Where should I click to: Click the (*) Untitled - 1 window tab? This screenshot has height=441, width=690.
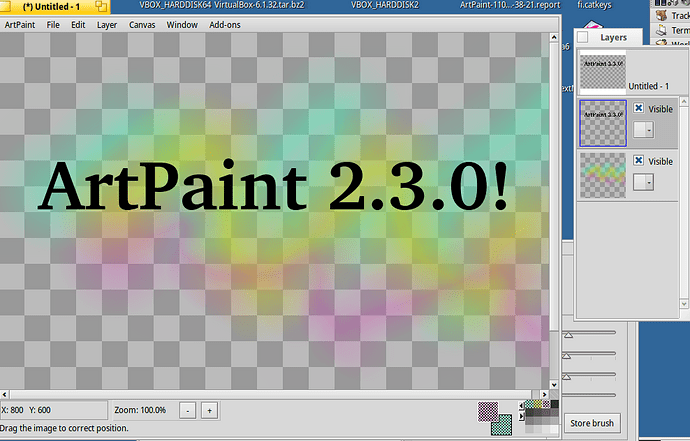coord(51,7)
